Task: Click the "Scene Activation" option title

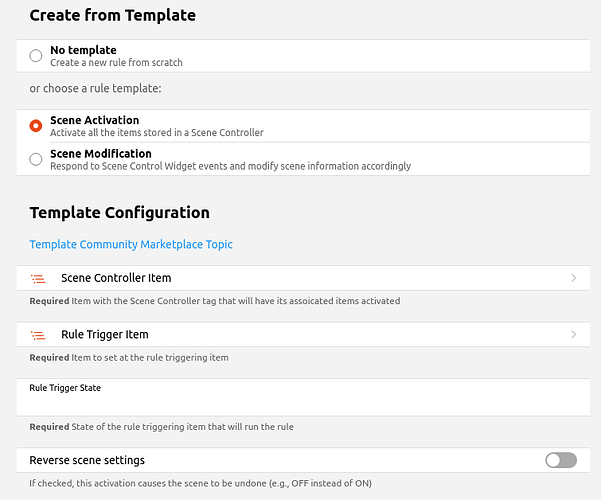Action: [94, 120]
